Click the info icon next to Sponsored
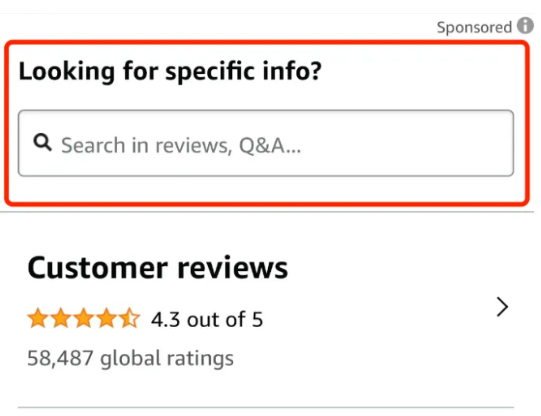 [x=525, y=26]
